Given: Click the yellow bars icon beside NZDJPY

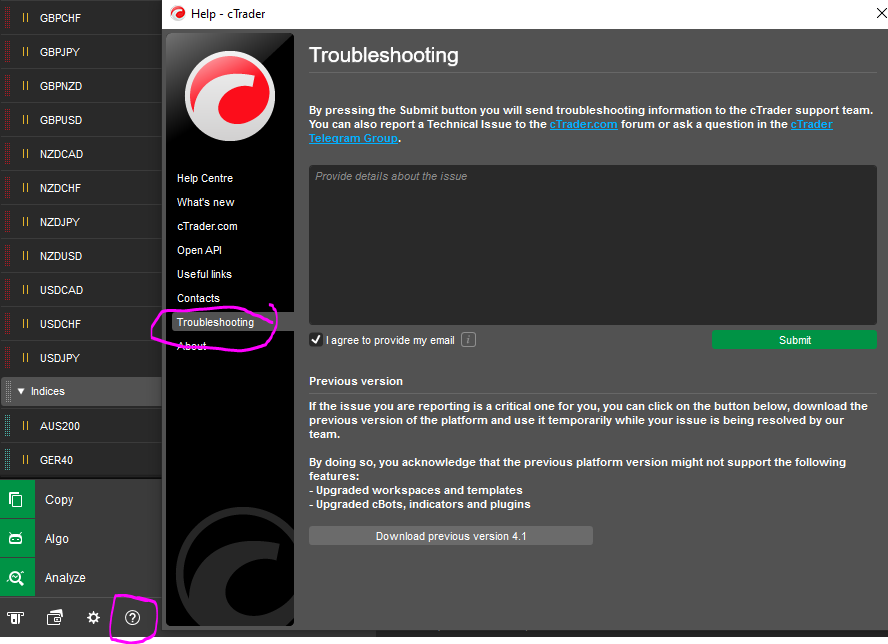Looking at the screenshot, I should point(25,221).
